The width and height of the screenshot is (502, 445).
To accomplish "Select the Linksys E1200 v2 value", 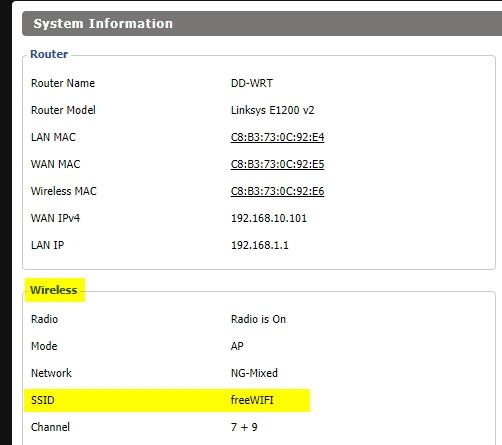I will pos(273,110).
